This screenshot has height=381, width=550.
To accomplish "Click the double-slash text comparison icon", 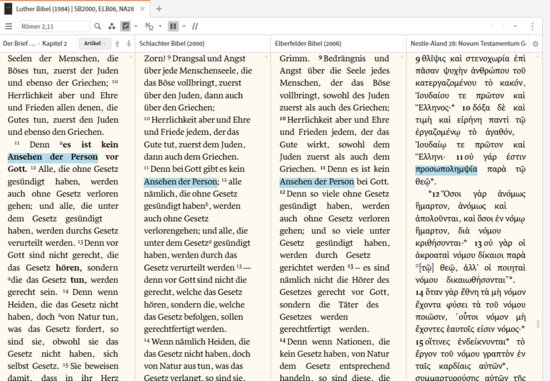I will [195, 26].
